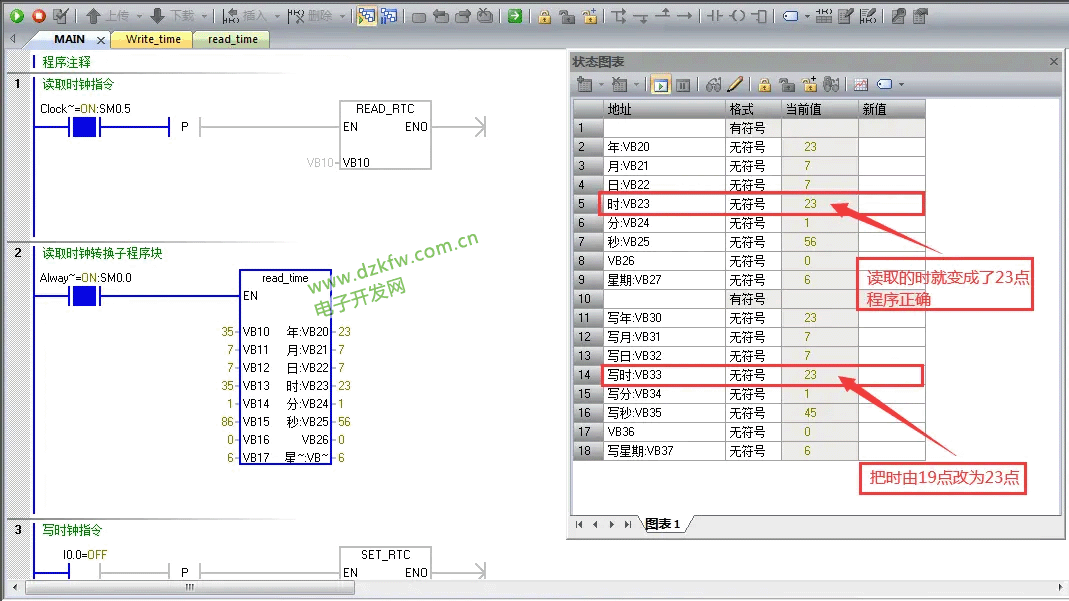
Task: Pause the status chart monitoring
Action: 683,85
